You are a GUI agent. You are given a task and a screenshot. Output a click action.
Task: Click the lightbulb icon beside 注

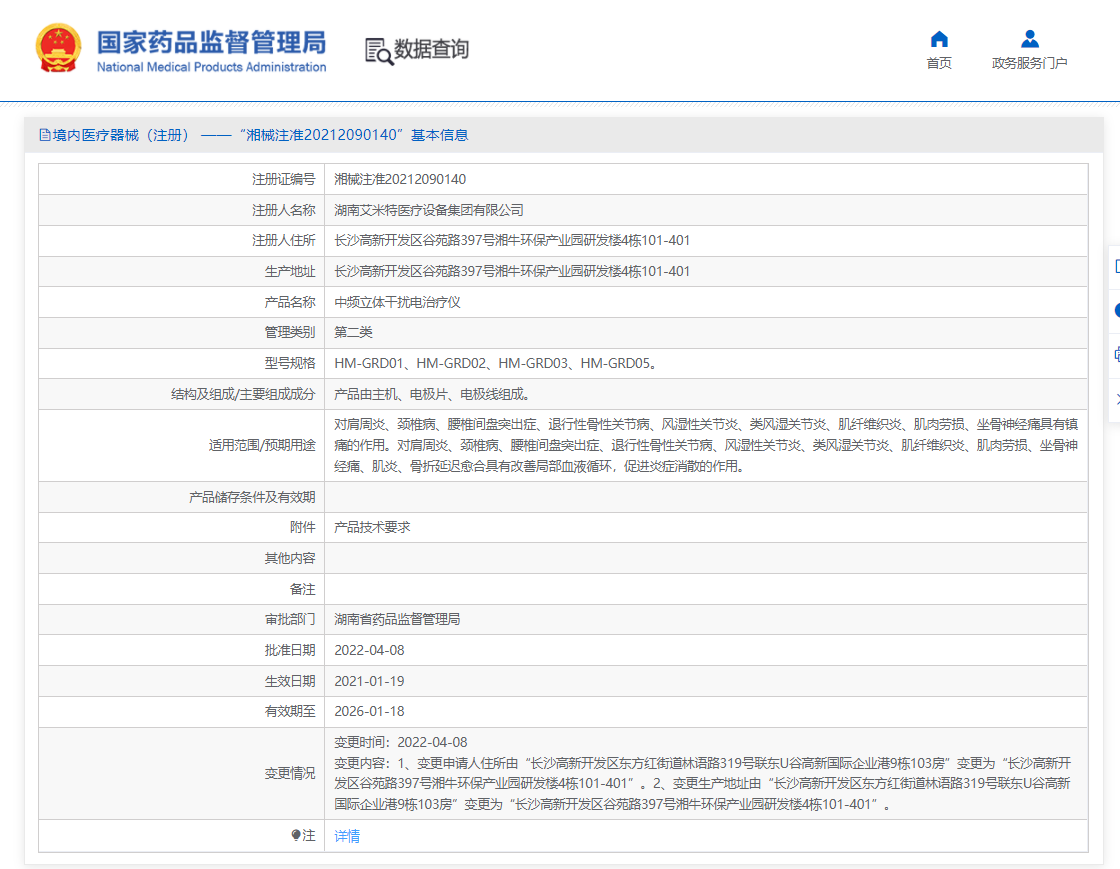point(296,835)
